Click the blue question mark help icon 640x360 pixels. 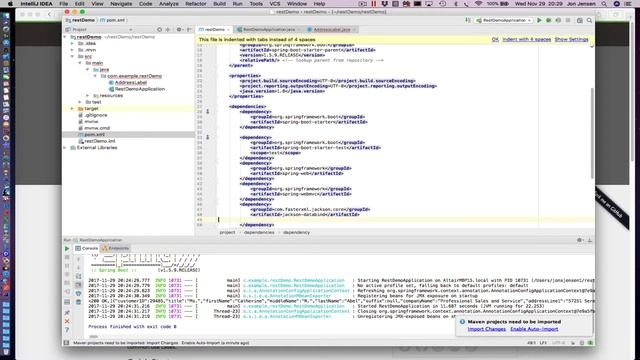pos(67,330)
